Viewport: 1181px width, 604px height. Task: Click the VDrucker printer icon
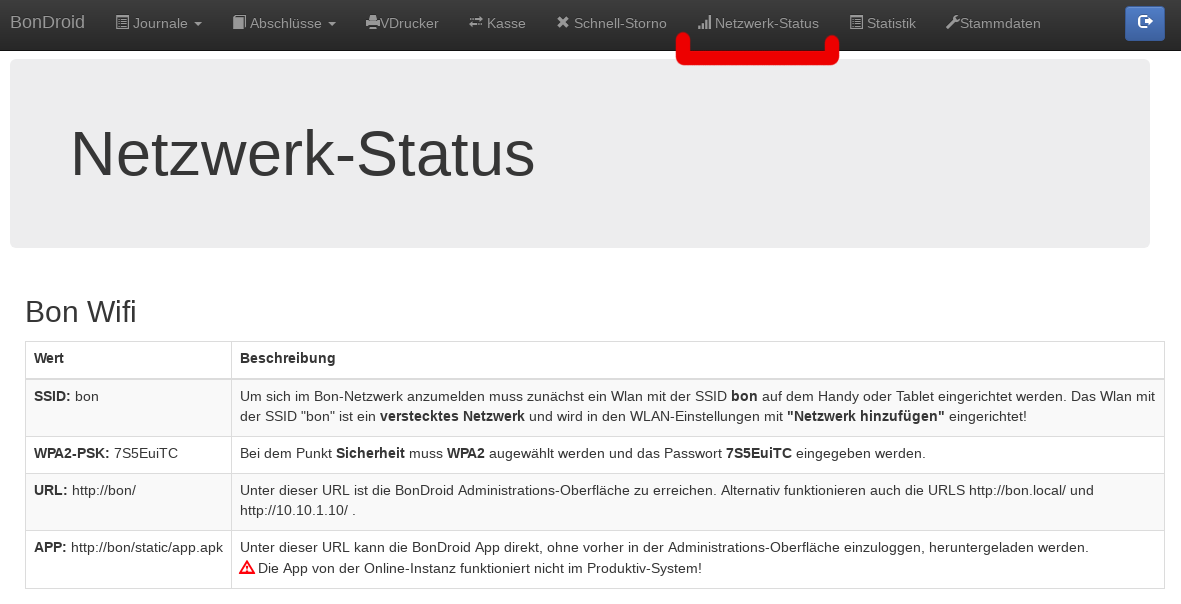(372, 23)
